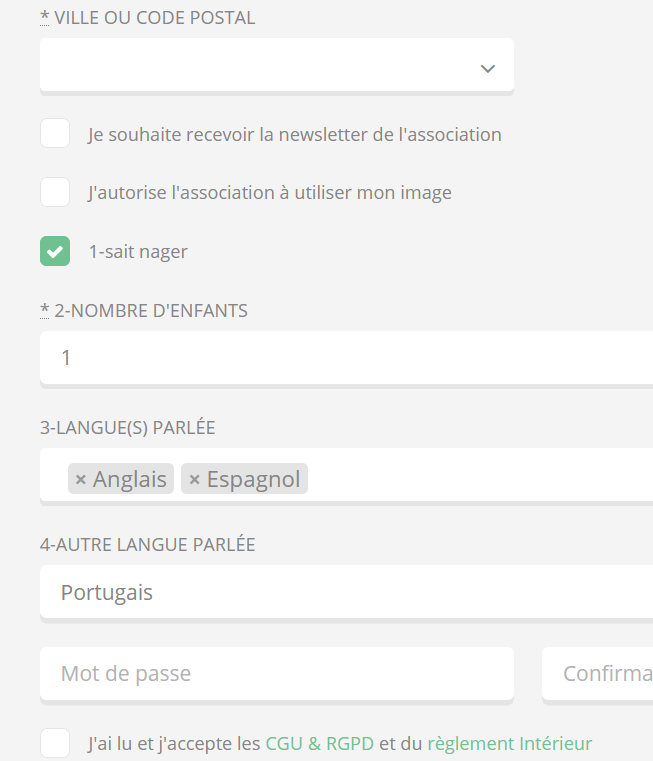Remove the Anglais language tag

pyautogui.click(x=81, y=480)
